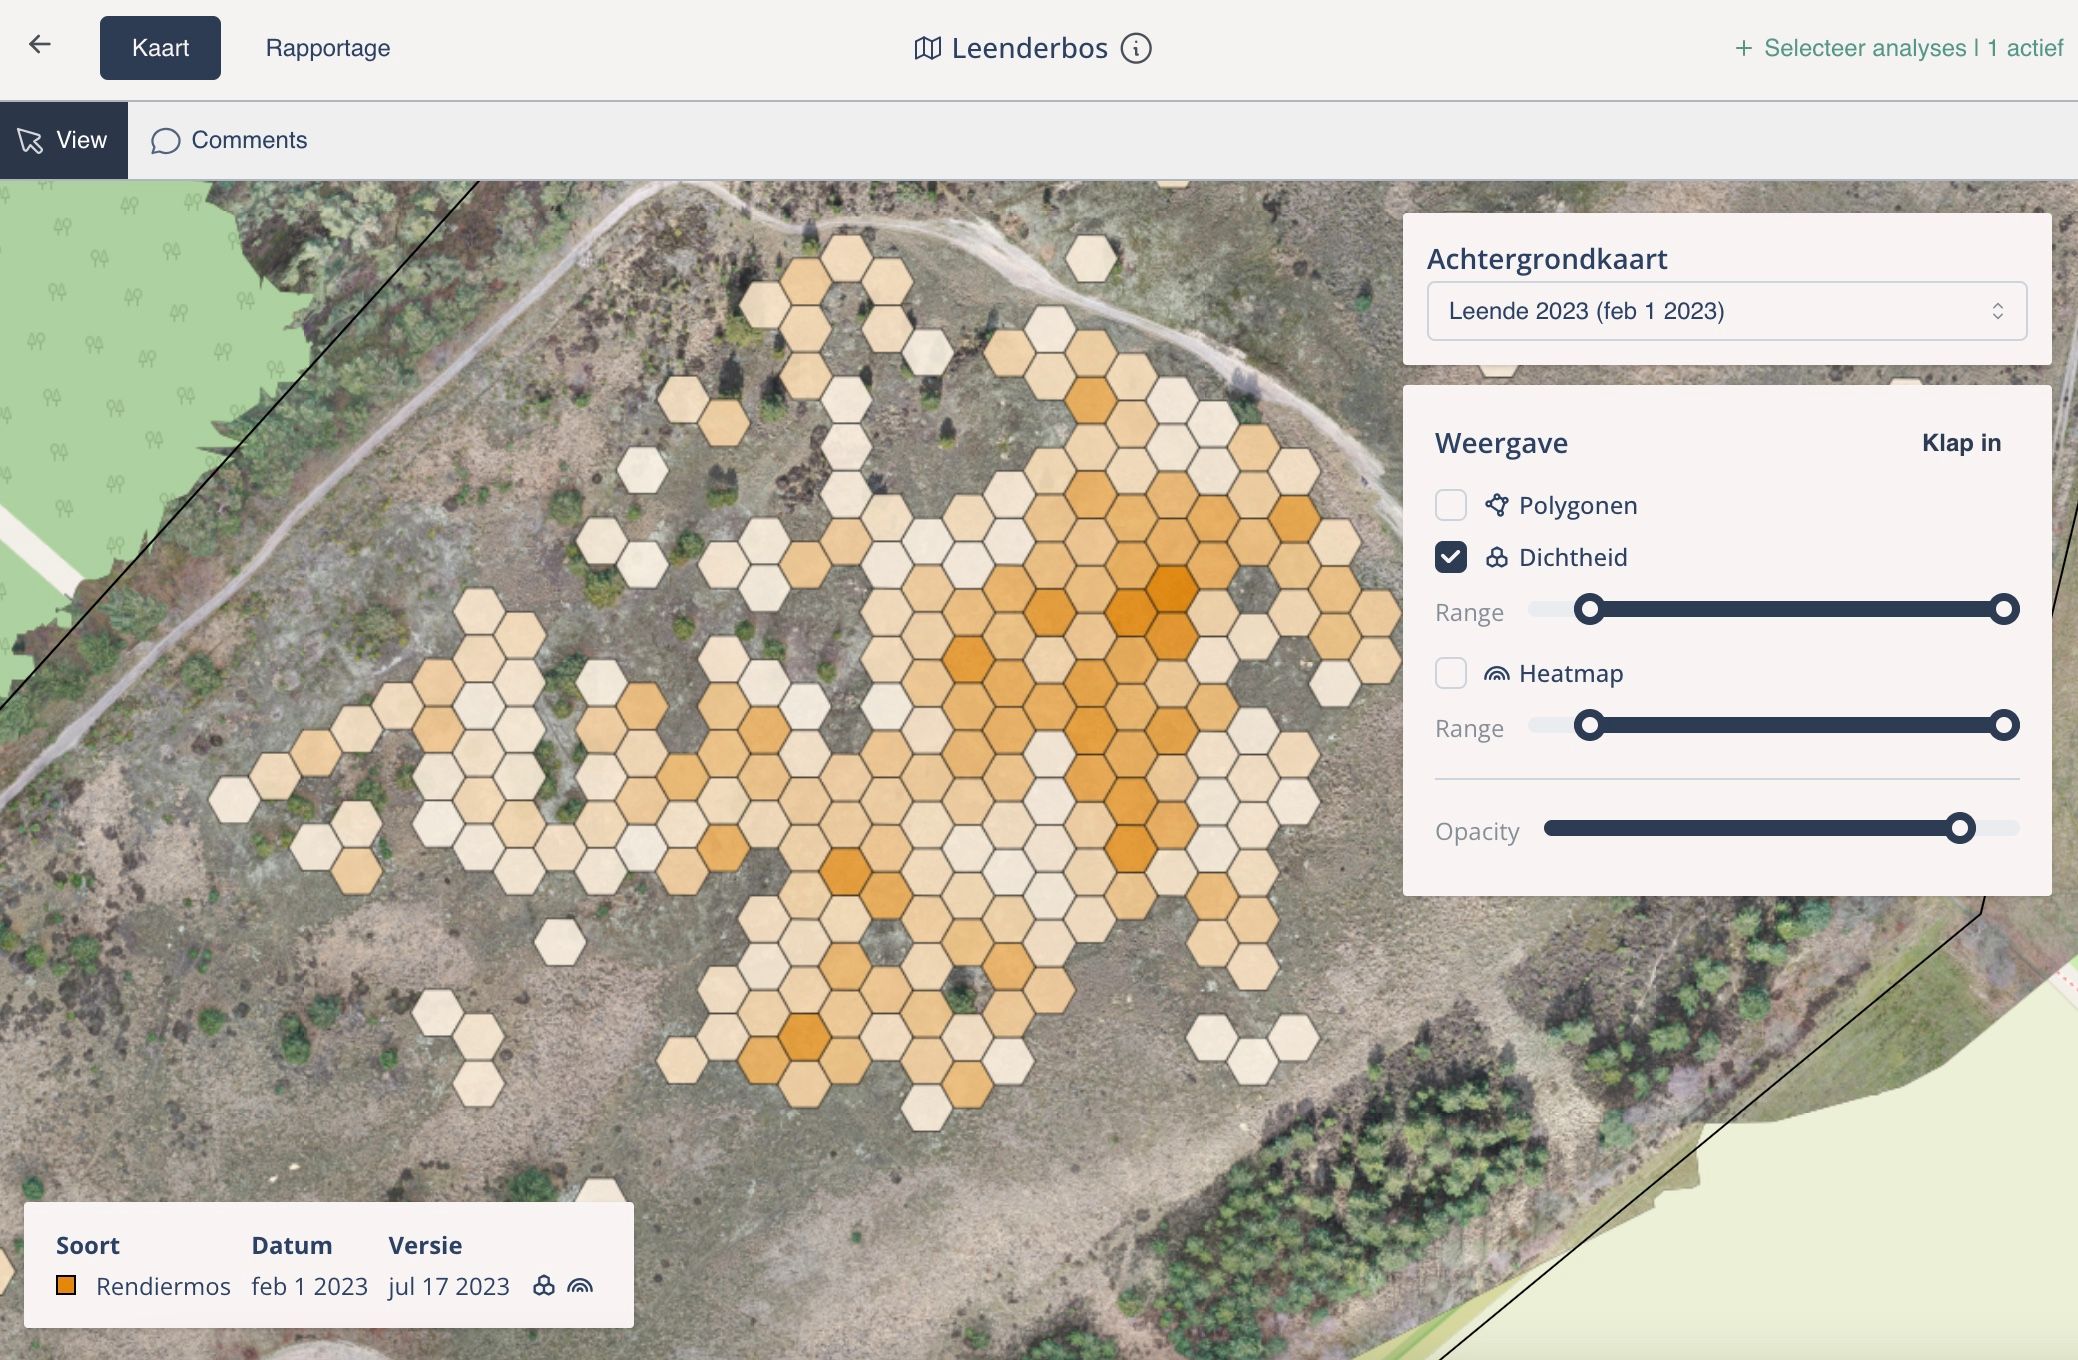
Task: Click the orange Rendiermos color swatch
Action: pos(66,1285)
